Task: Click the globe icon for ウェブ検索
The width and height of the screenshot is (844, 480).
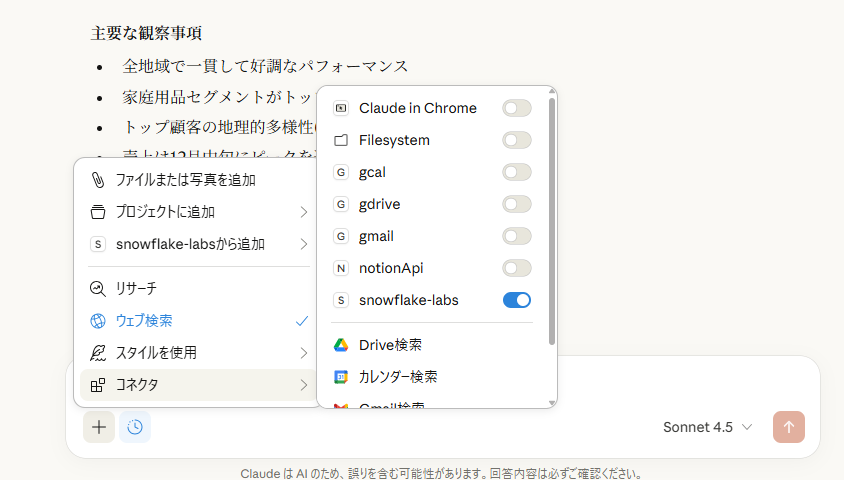Action: (97, 321)
